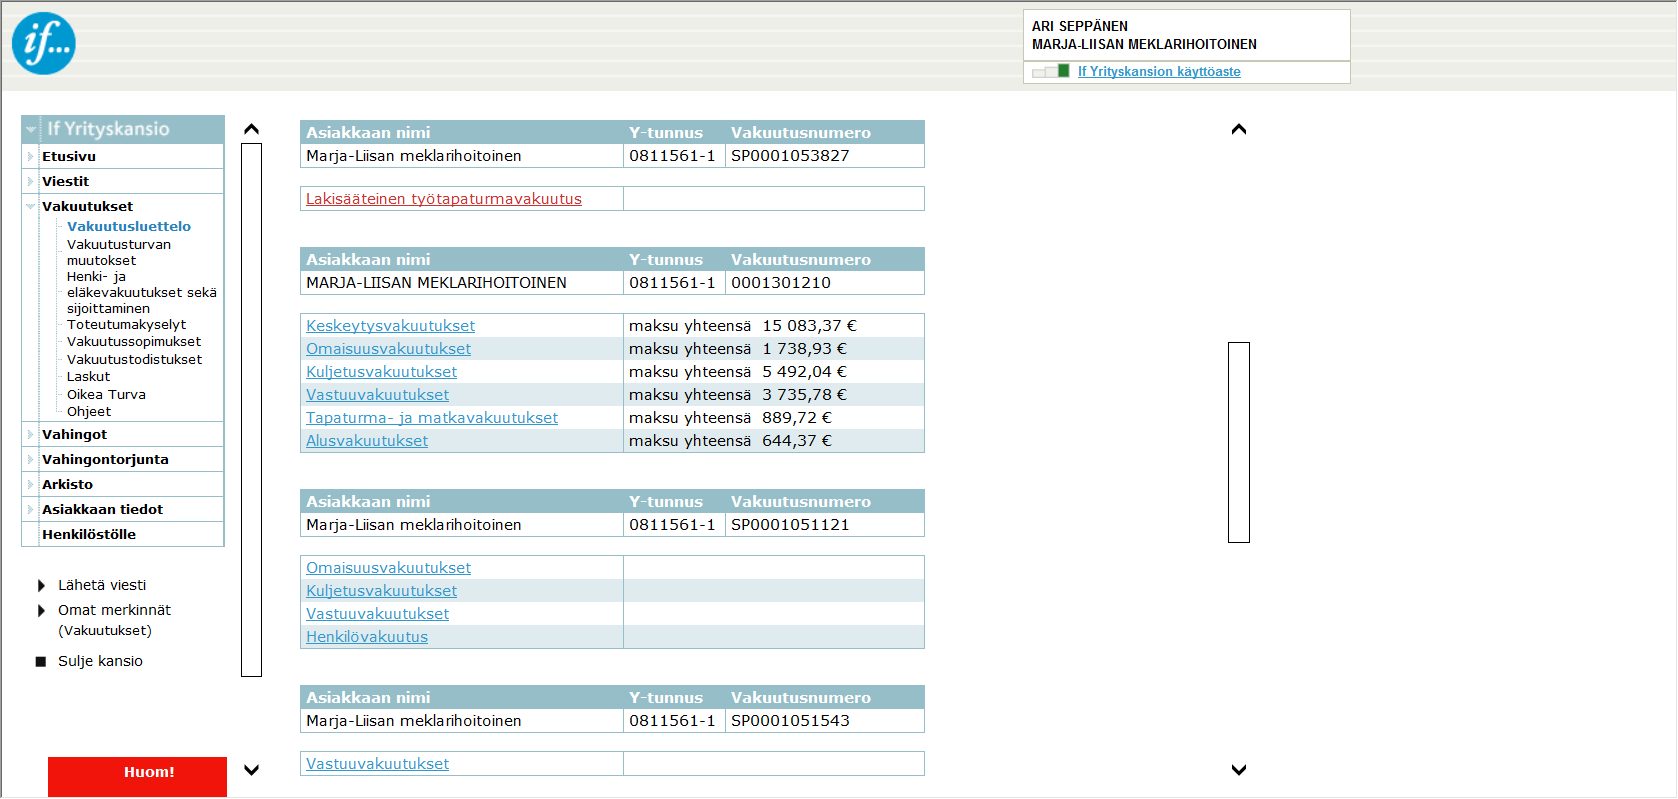
Task: Open Vastuuvakuutukset under policy SP0001051543
Action: pyautogui.click(x=377, y=764)
